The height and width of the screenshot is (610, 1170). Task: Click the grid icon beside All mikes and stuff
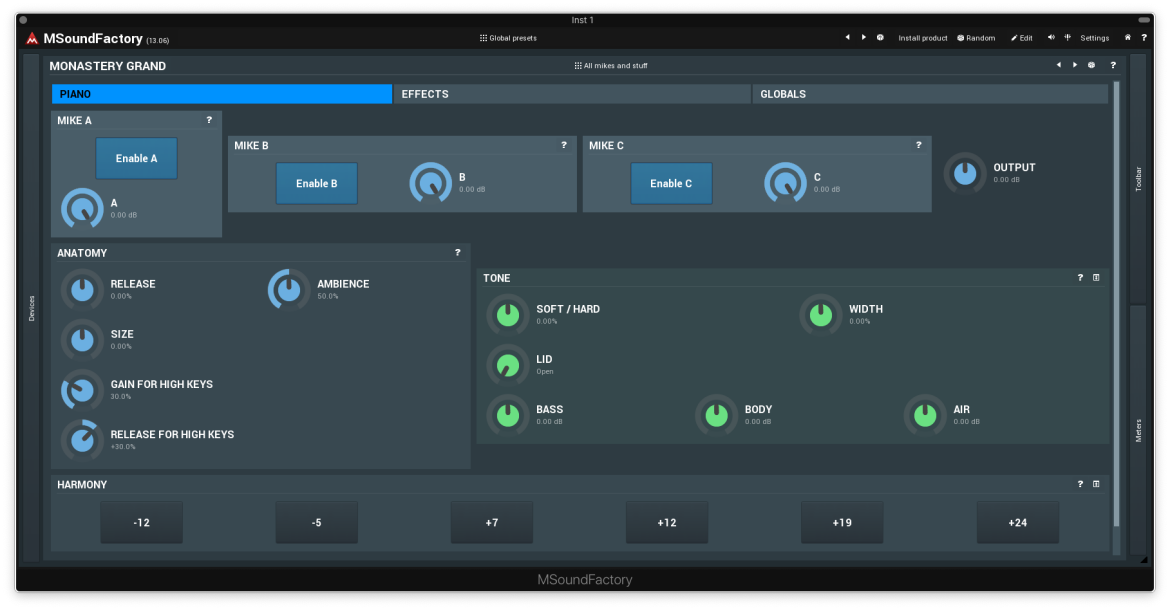click(x=578, y=66)
